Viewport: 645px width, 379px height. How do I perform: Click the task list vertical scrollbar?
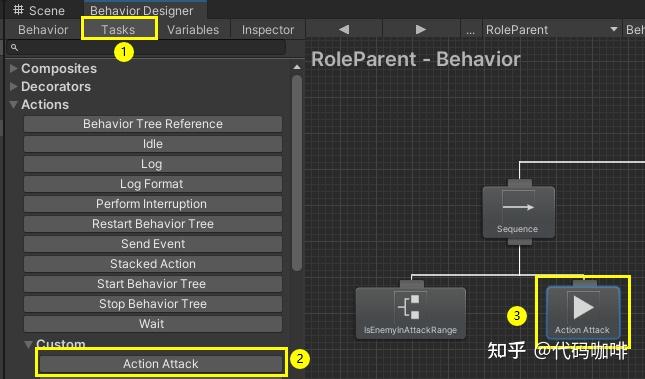(297, 173)
